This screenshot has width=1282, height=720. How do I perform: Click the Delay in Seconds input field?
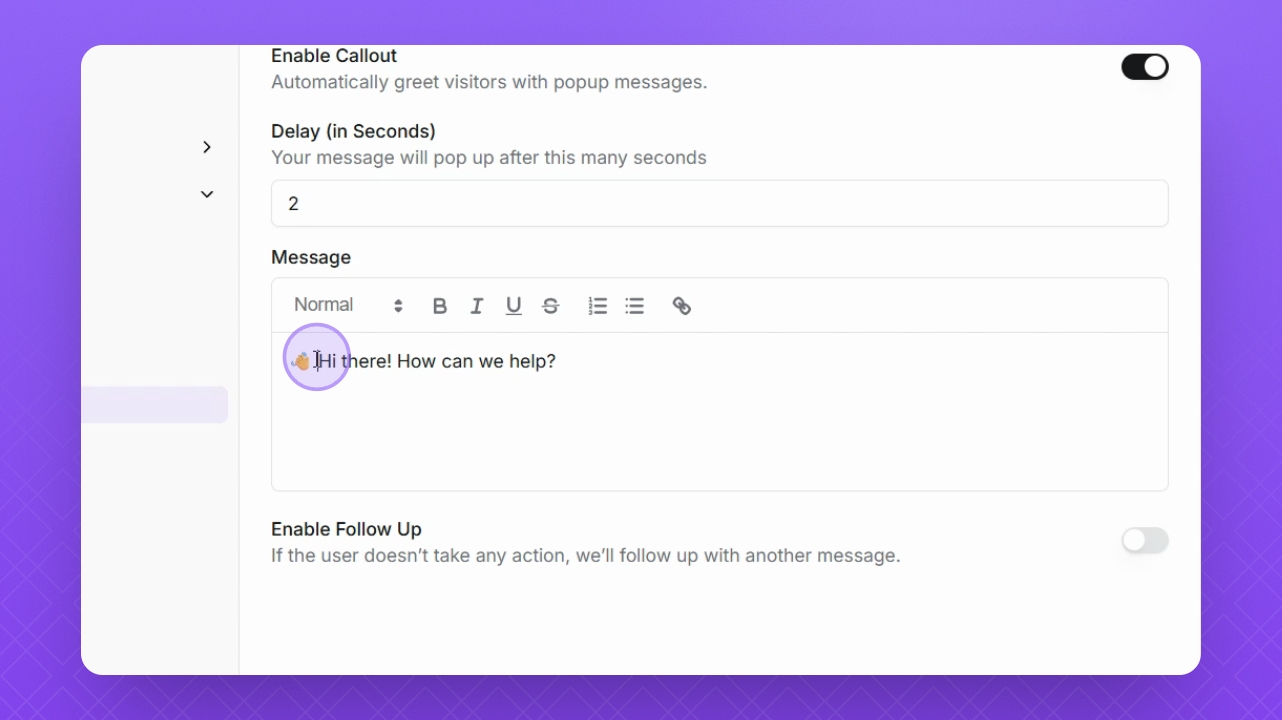click(x=720, y=204)
